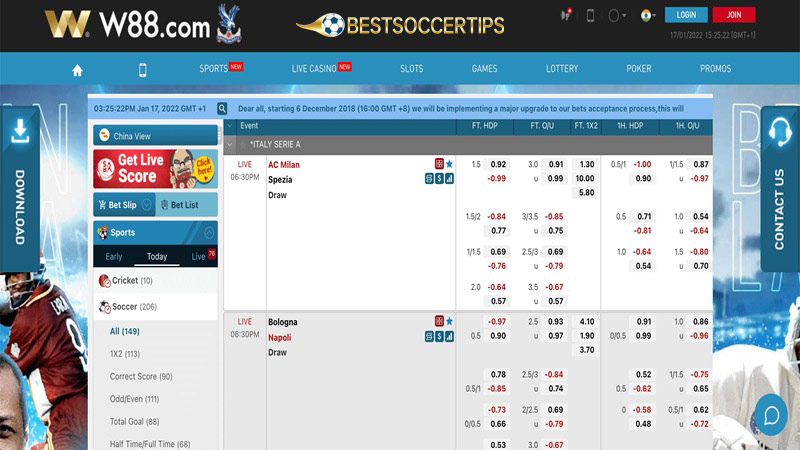
Task: Select the All (149) soccer filter
Action: [124, 331]
